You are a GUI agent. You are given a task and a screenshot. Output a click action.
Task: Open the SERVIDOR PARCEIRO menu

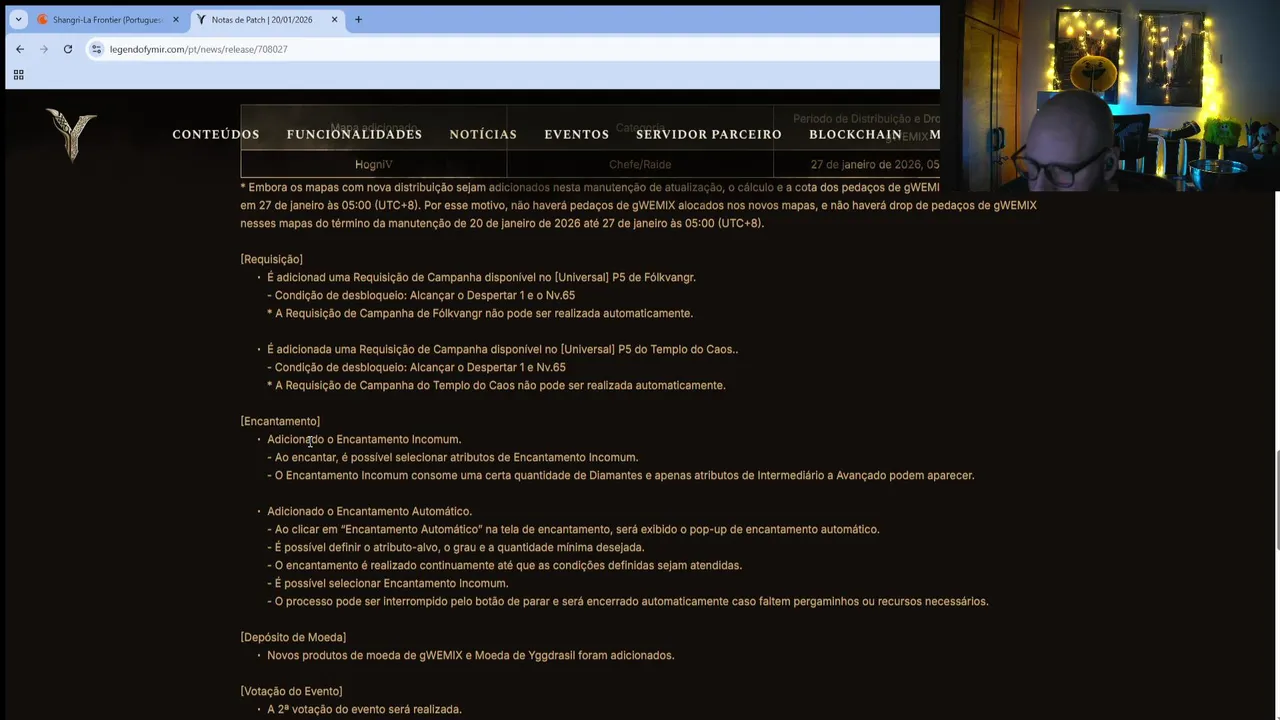[709, 134]
